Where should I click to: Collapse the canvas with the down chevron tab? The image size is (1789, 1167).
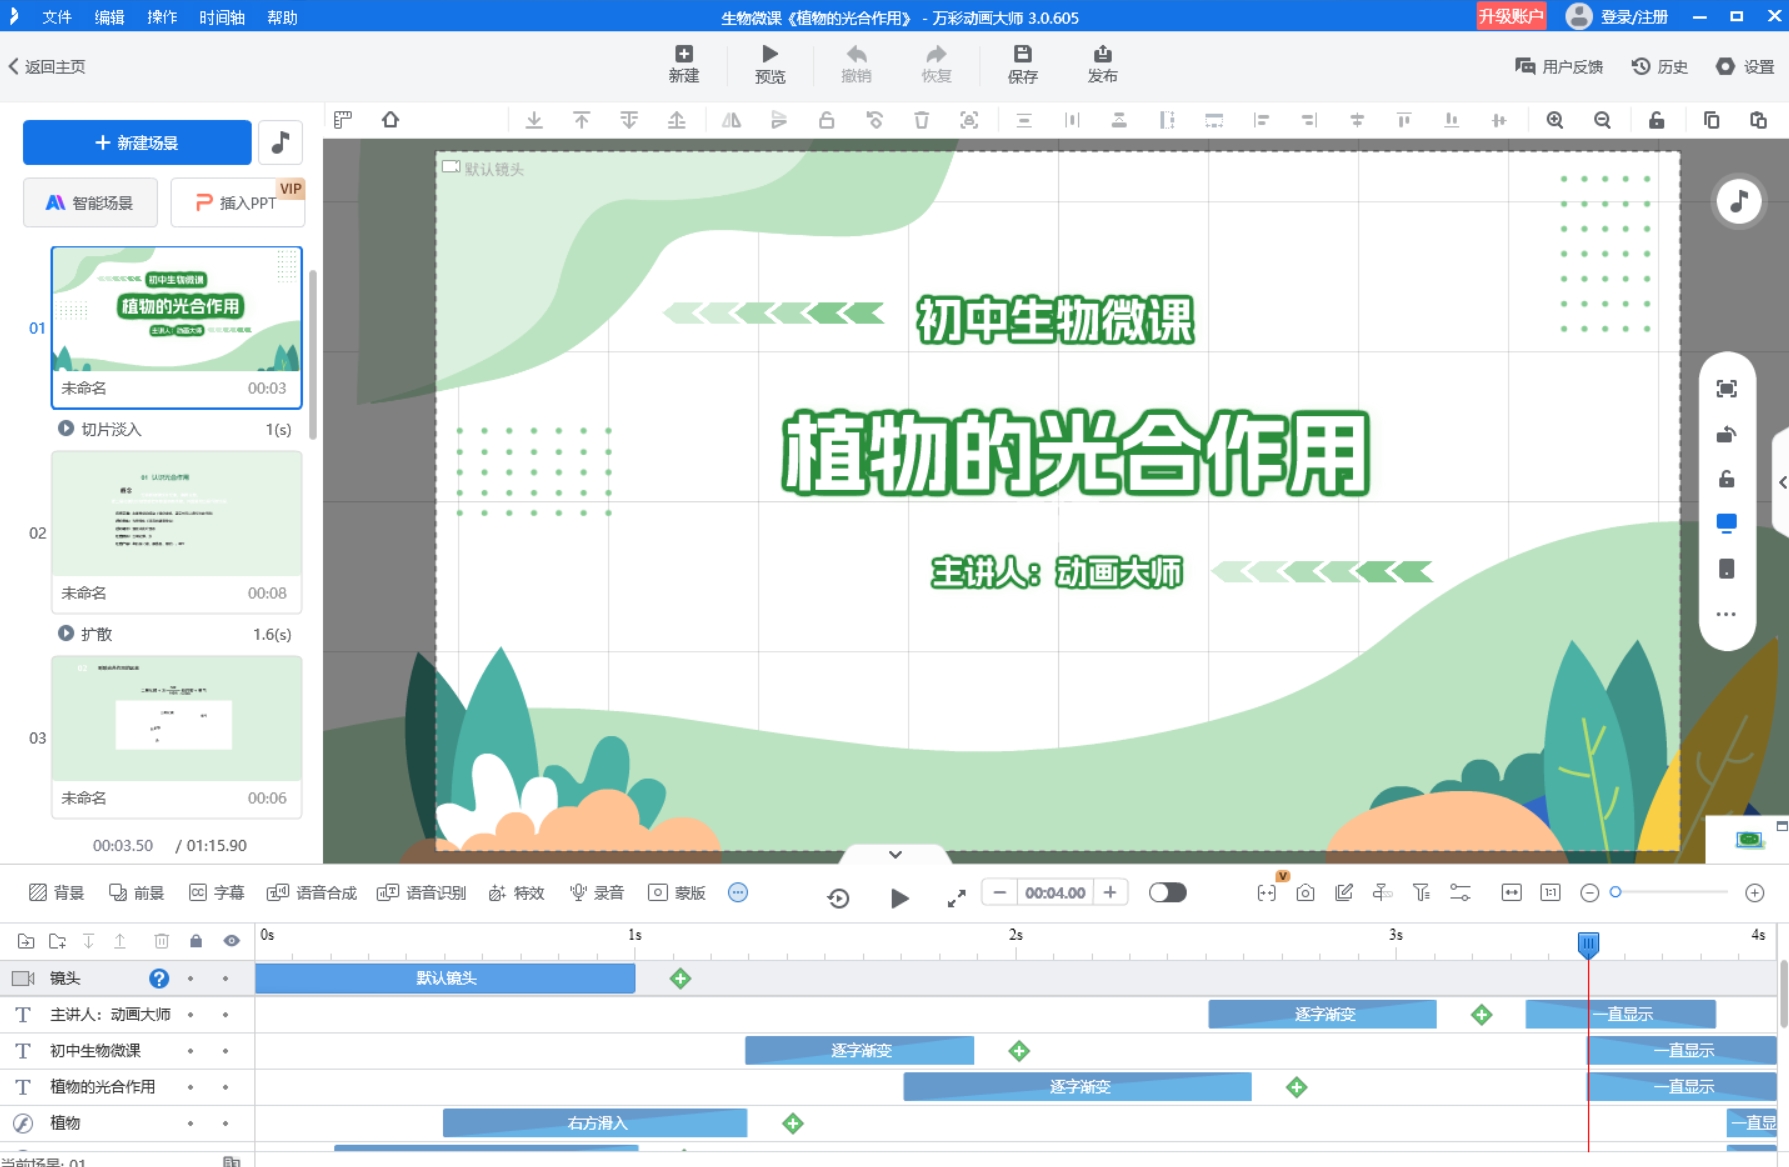895,854
